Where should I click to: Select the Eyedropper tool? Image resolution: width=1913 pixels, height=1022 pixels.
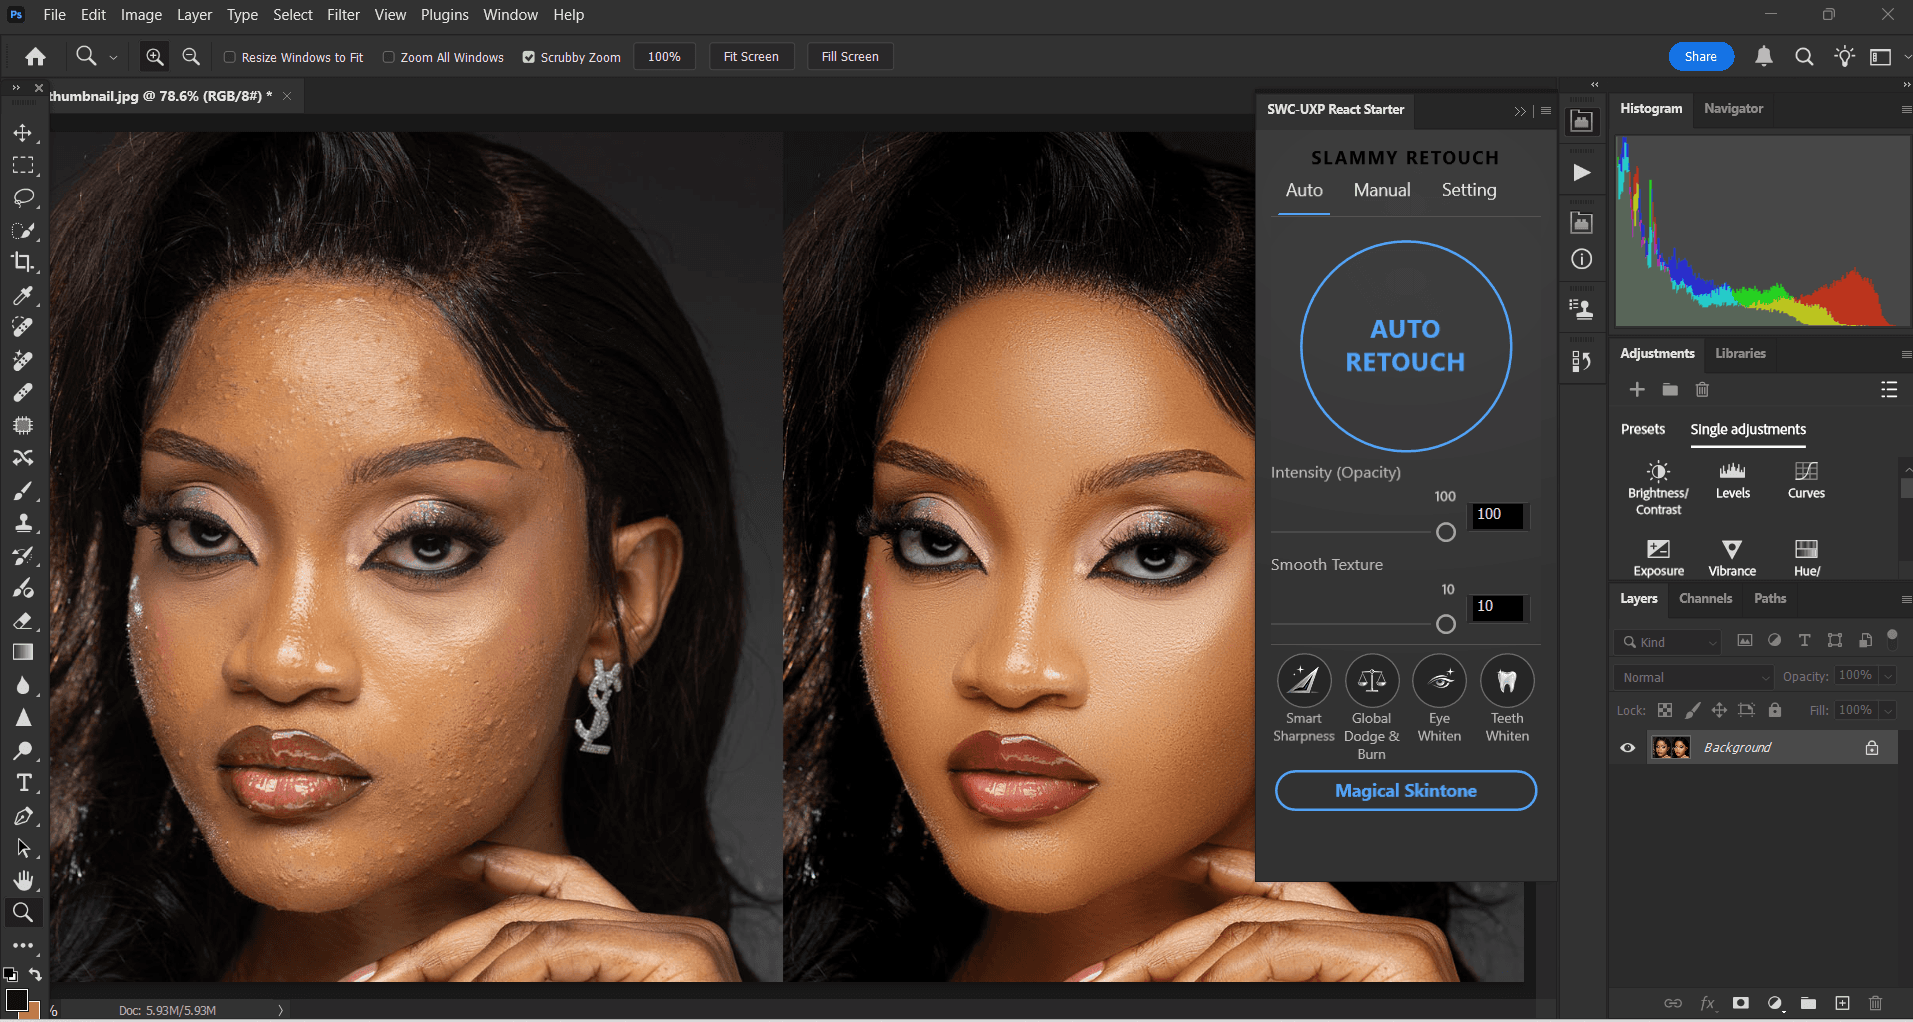coord(23,295)
